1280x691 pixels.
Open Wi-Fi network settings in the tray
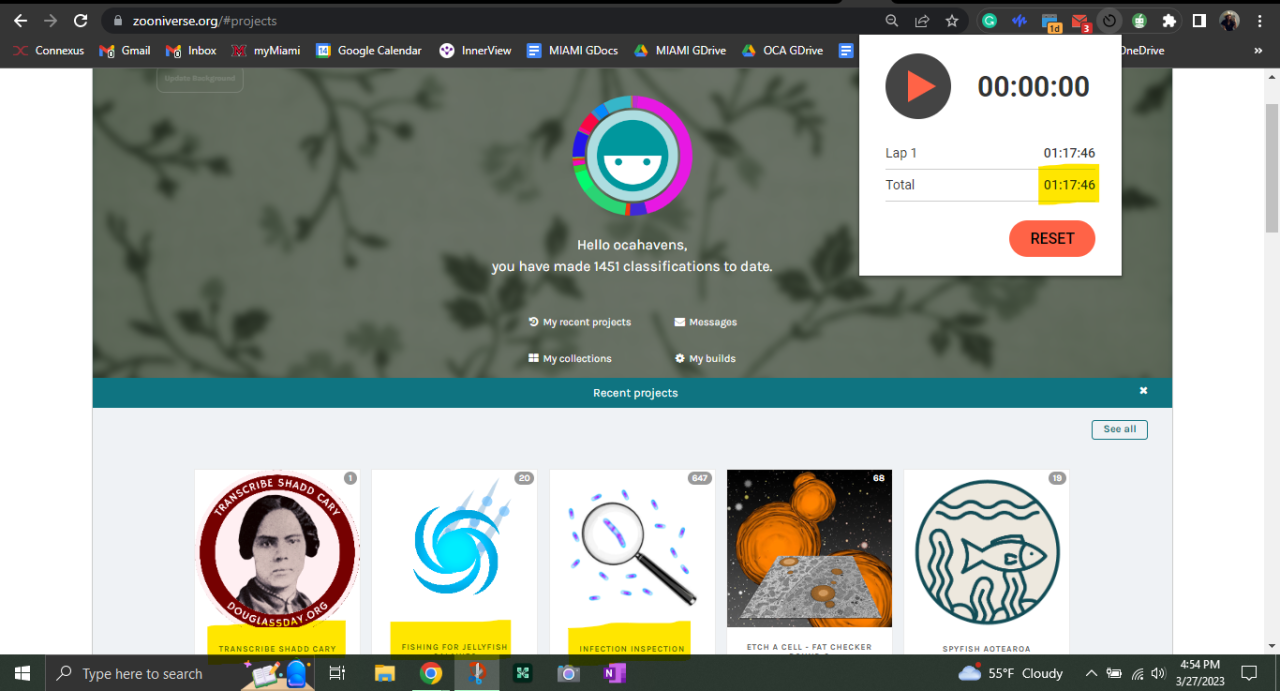pos(1137,673)
